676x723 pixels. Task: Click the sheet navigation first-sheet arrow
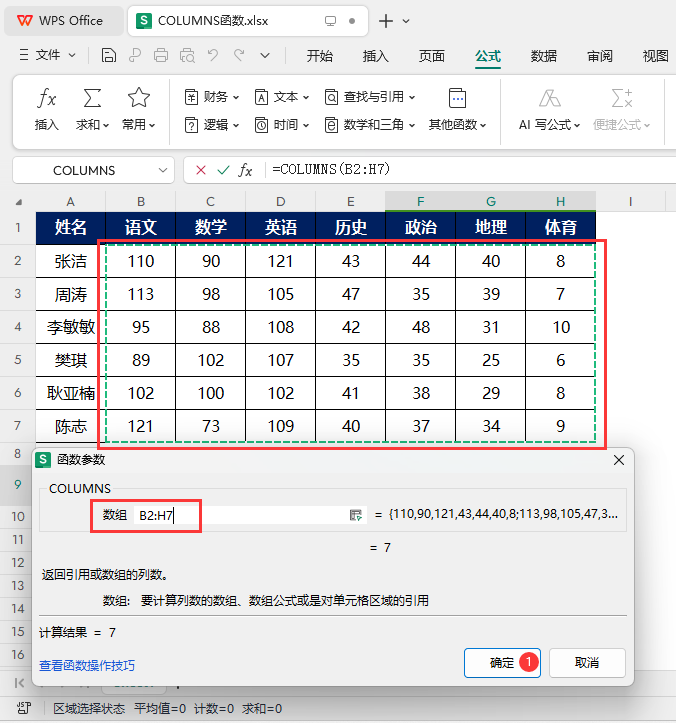click(19, 682)
